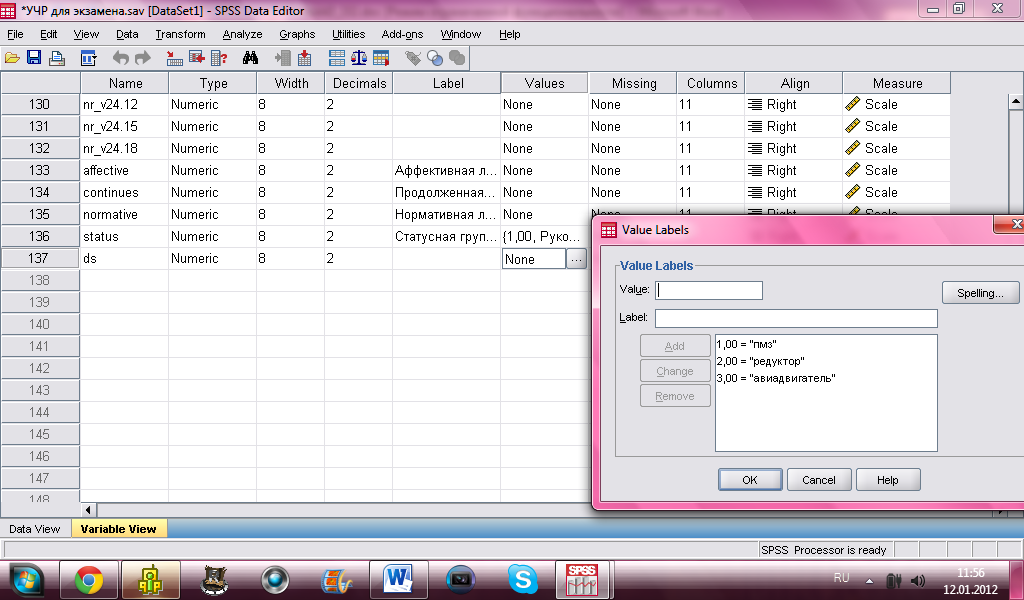Click the variable name cell 'affective'
The width and height of the screenshot is (1024, 600).
pyautogui.click(x=125, y=170)
